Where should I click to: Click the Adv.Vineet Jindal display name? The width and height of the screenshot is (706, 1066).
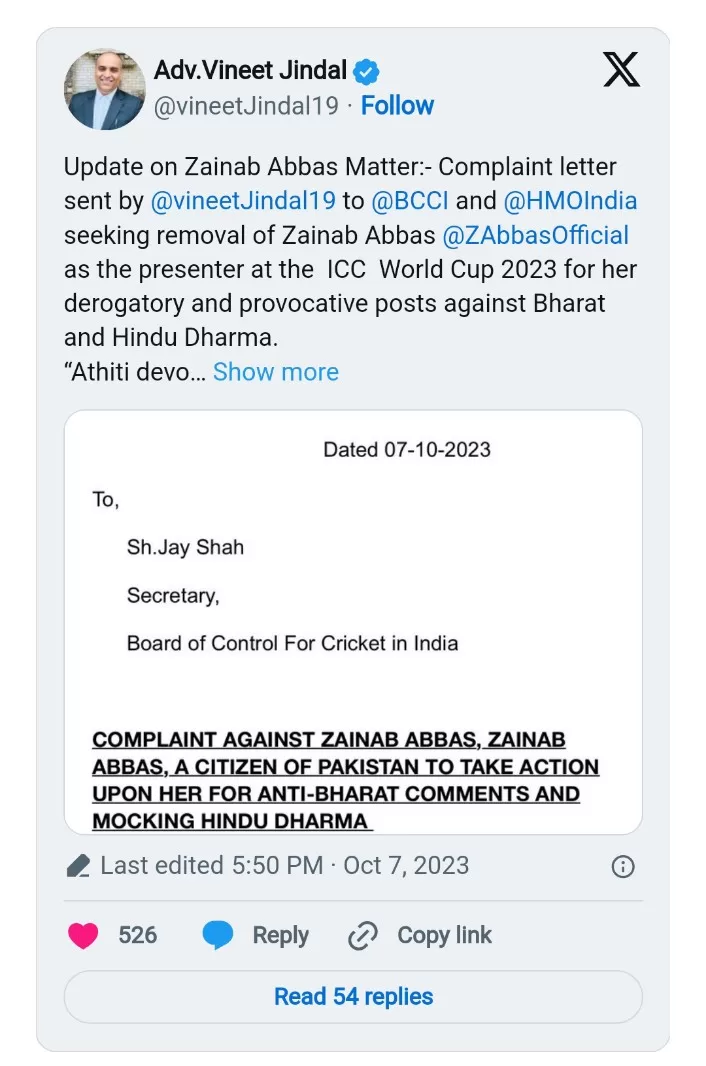(250, 71)
